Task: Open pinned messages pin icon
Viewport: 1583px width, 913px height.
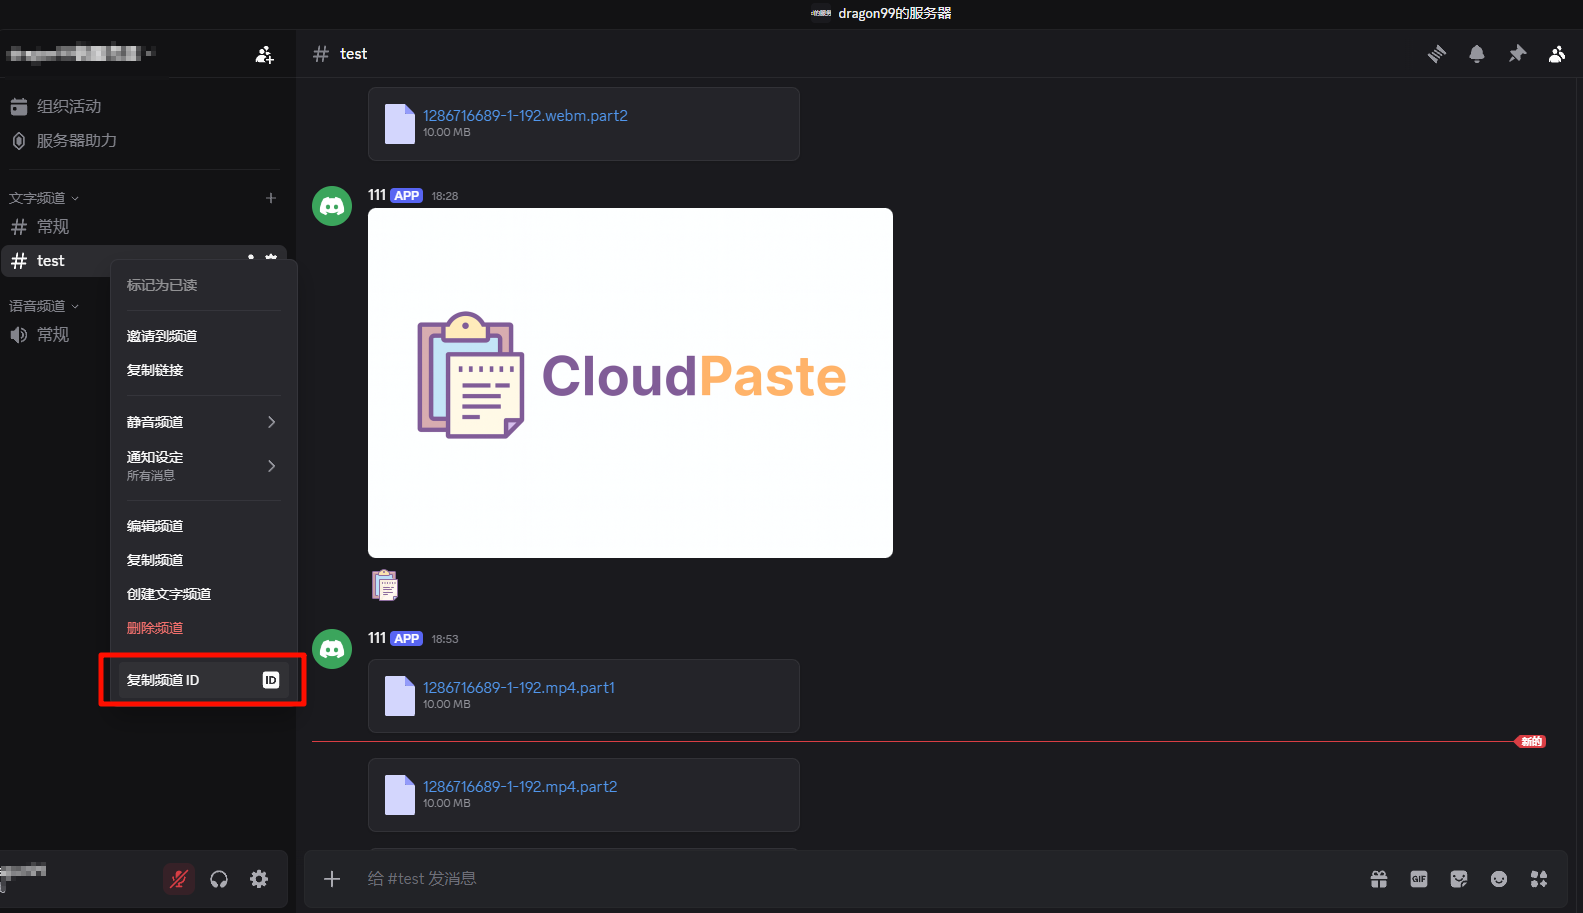Action: point(1517,54)
